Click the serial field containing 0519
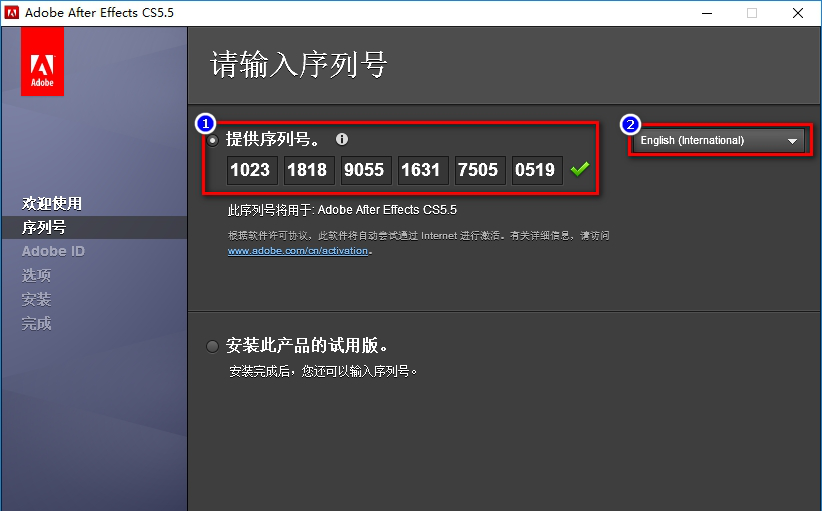The image size is (822, 531). 537,170
